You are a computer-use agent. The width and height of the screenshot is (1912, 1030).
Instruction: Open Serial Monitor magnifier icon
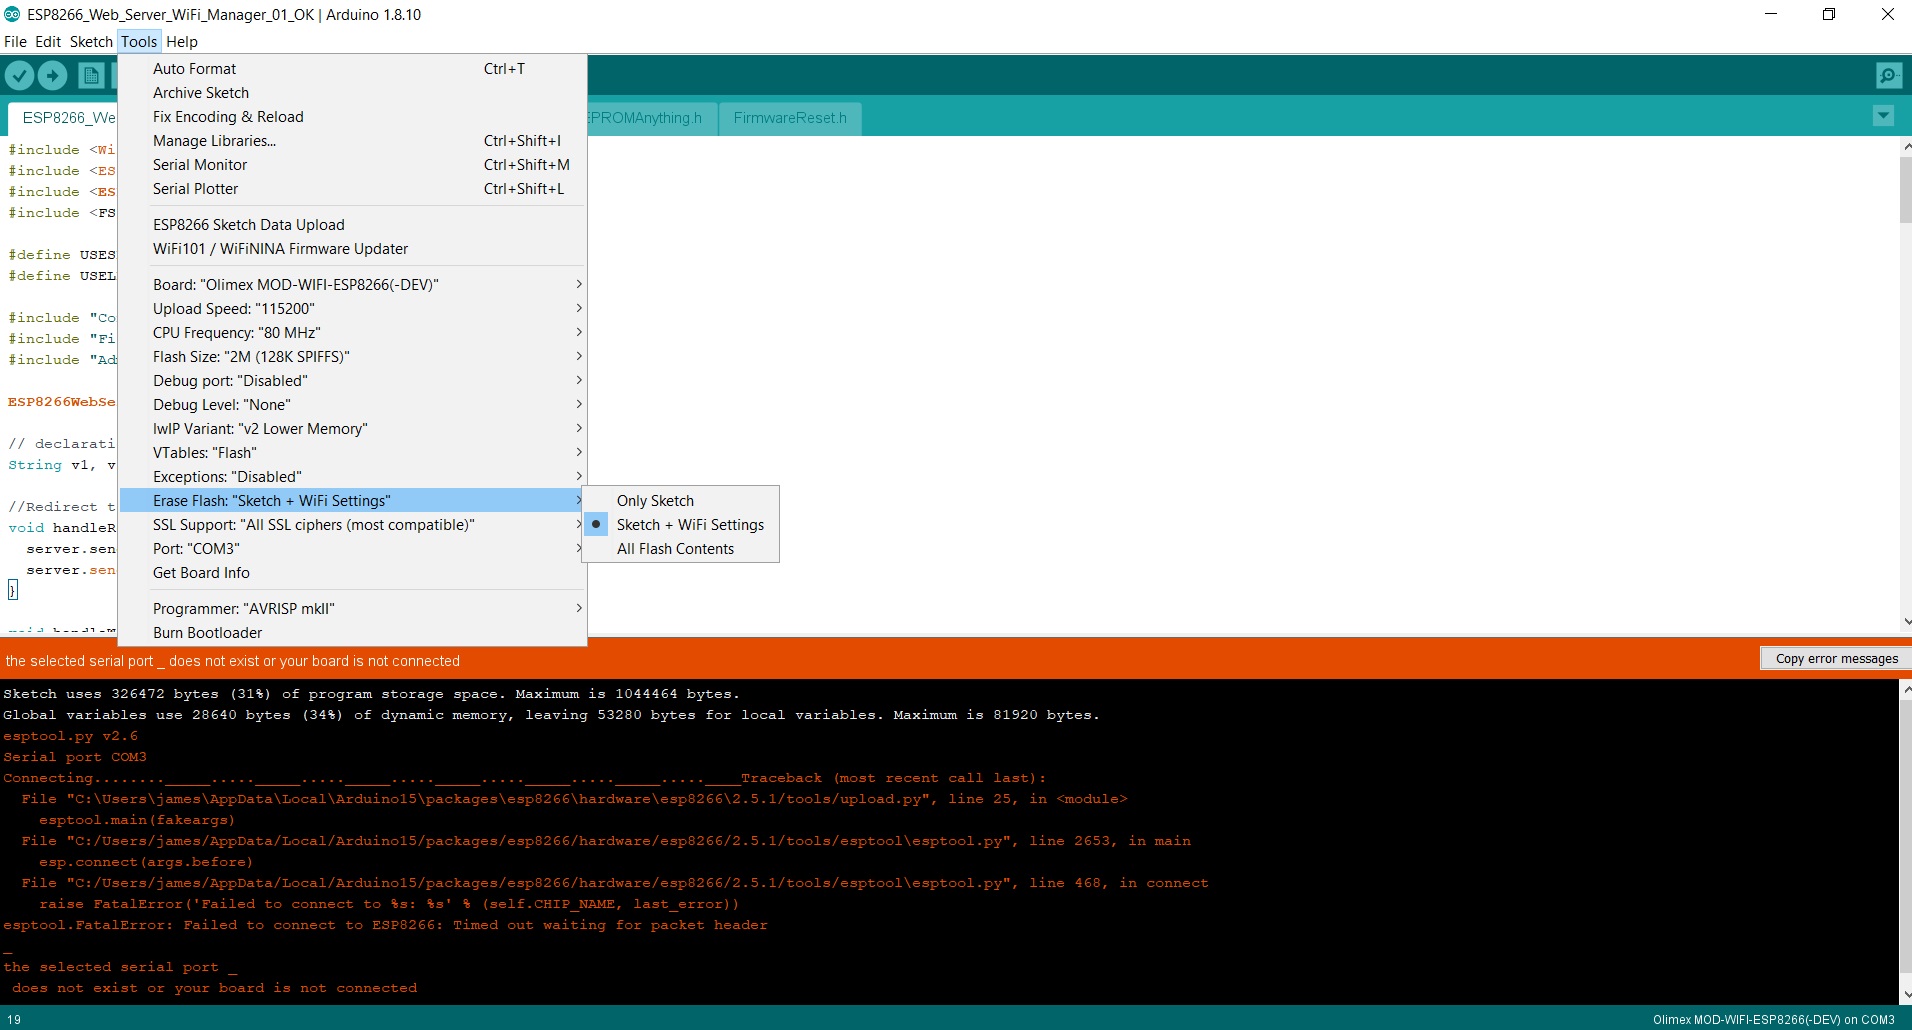pos(1888,76)
